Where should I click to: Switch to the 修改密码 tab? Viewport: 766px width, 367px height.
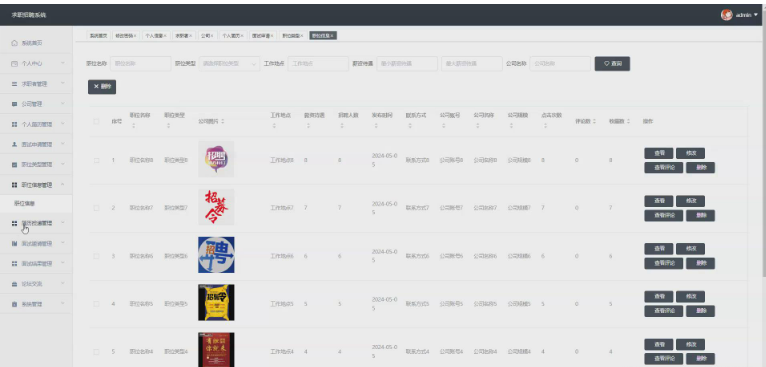126,36
